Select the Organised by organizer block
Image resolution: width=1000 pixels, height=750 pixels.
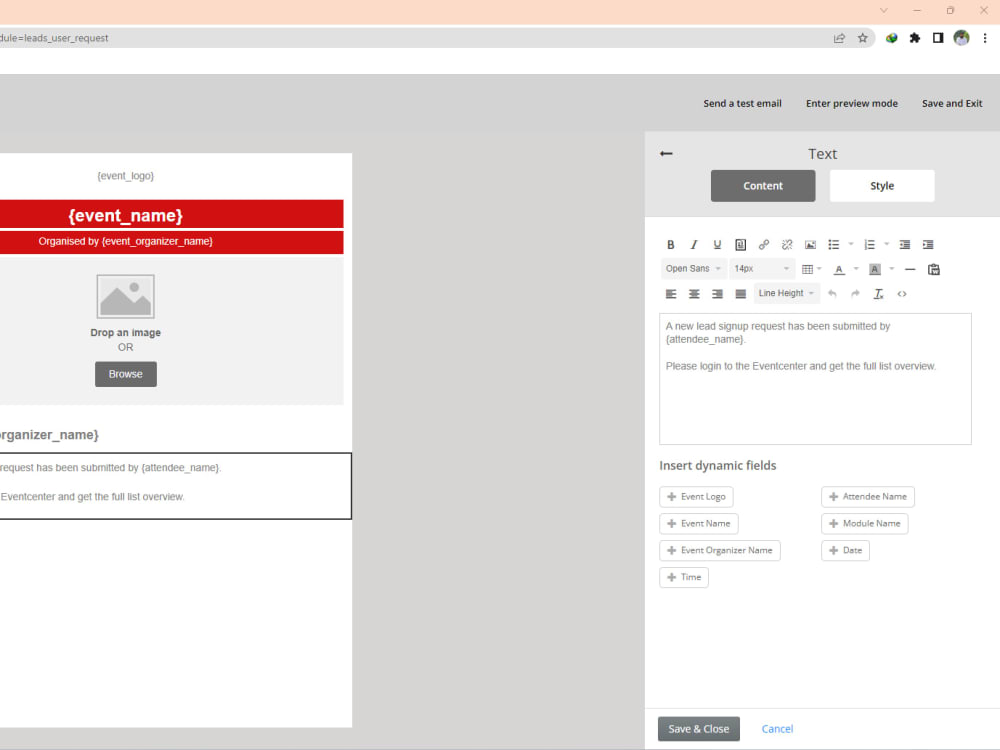pyautogui.click(x=172, y=242)
